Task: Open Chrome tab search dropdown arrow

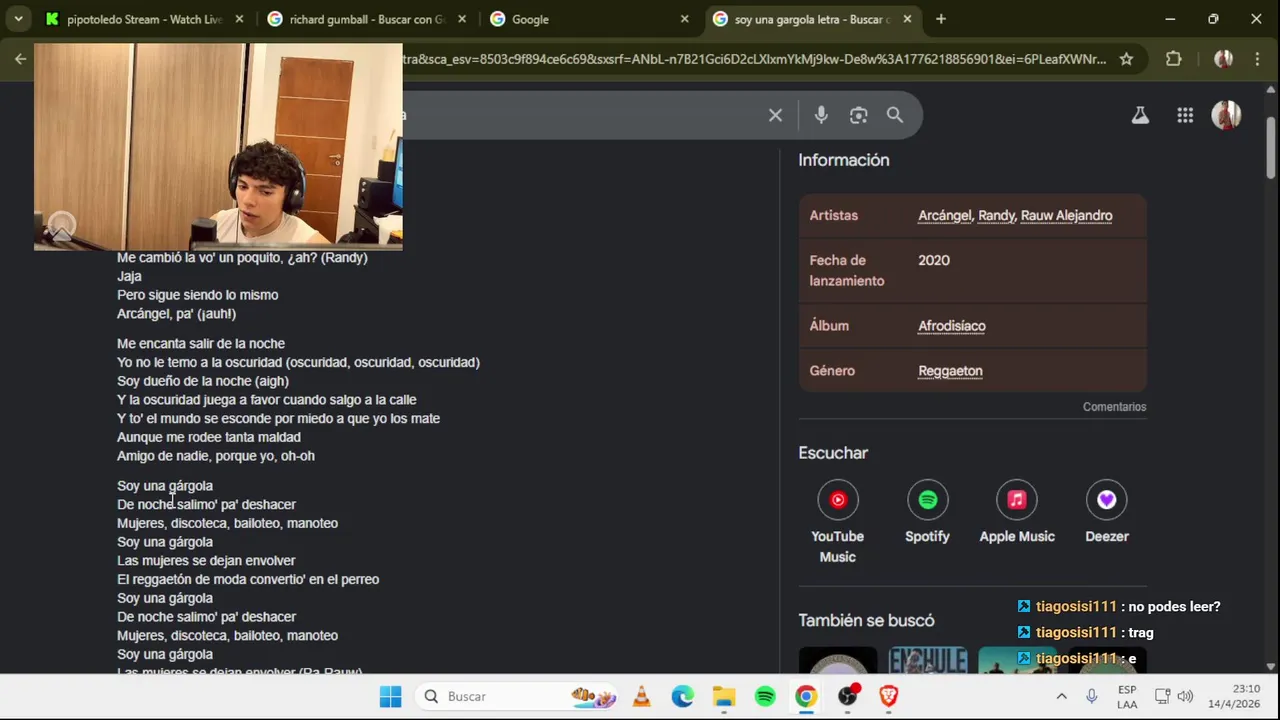Action: [18, 19]
